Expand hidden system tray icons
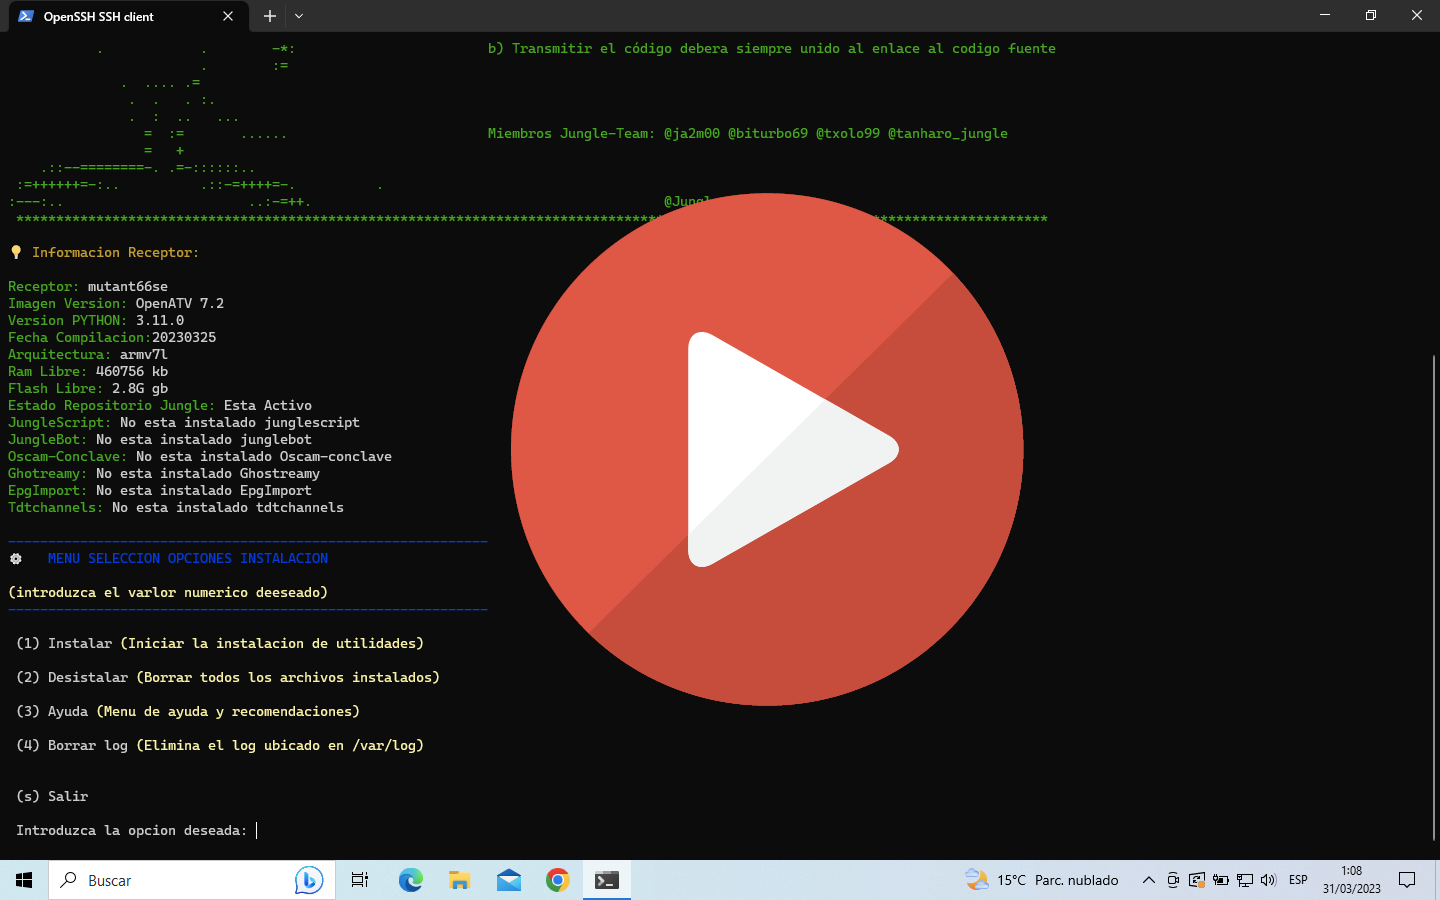 [1148, 880]
